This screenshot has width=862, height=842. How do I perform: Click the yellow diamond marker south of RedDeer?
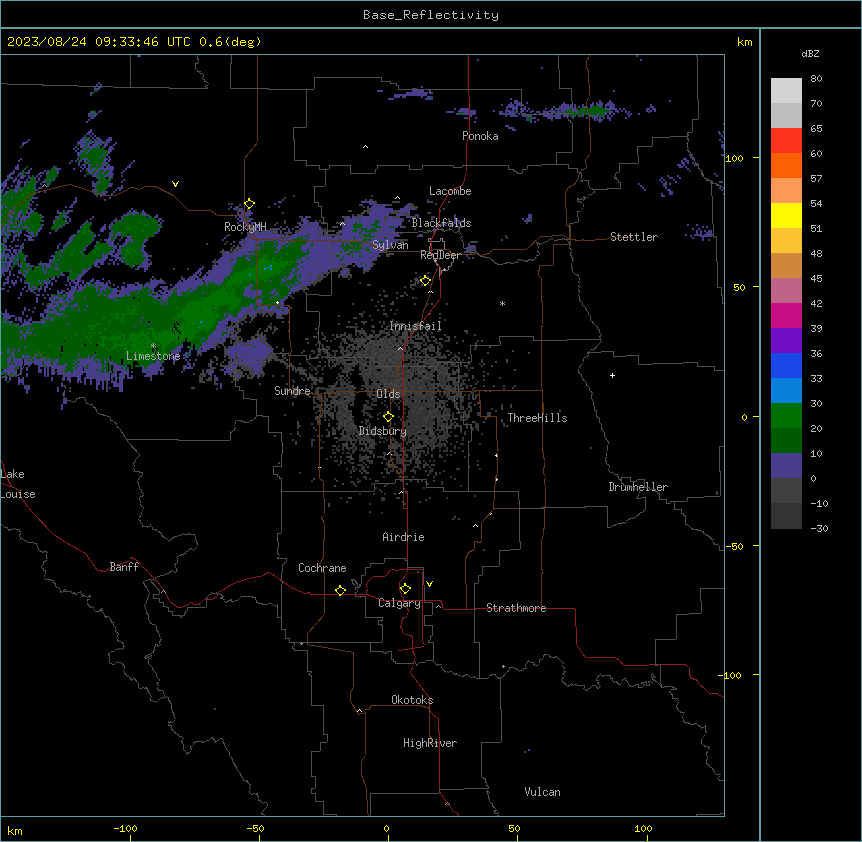(425, 281)
